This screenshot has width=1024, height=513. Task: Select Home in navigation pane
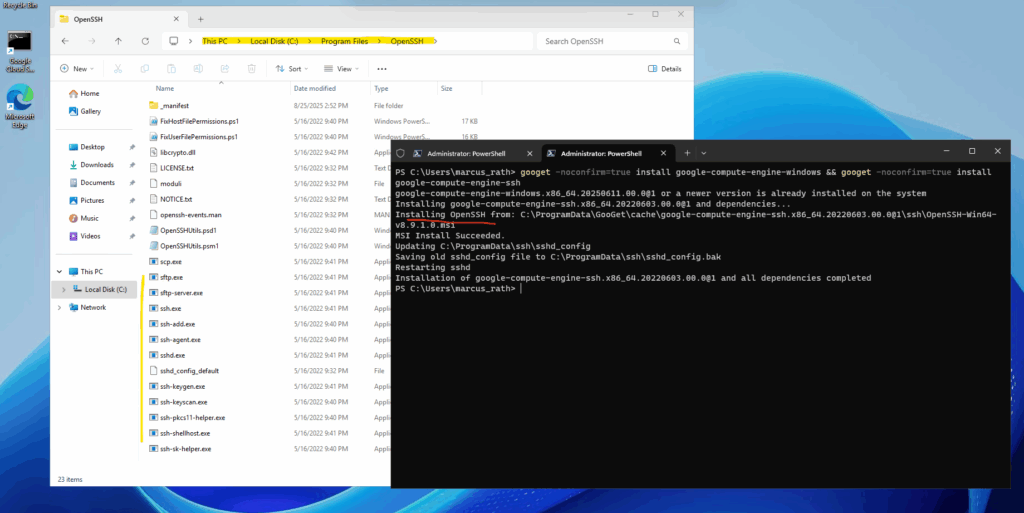click(84, 93)
